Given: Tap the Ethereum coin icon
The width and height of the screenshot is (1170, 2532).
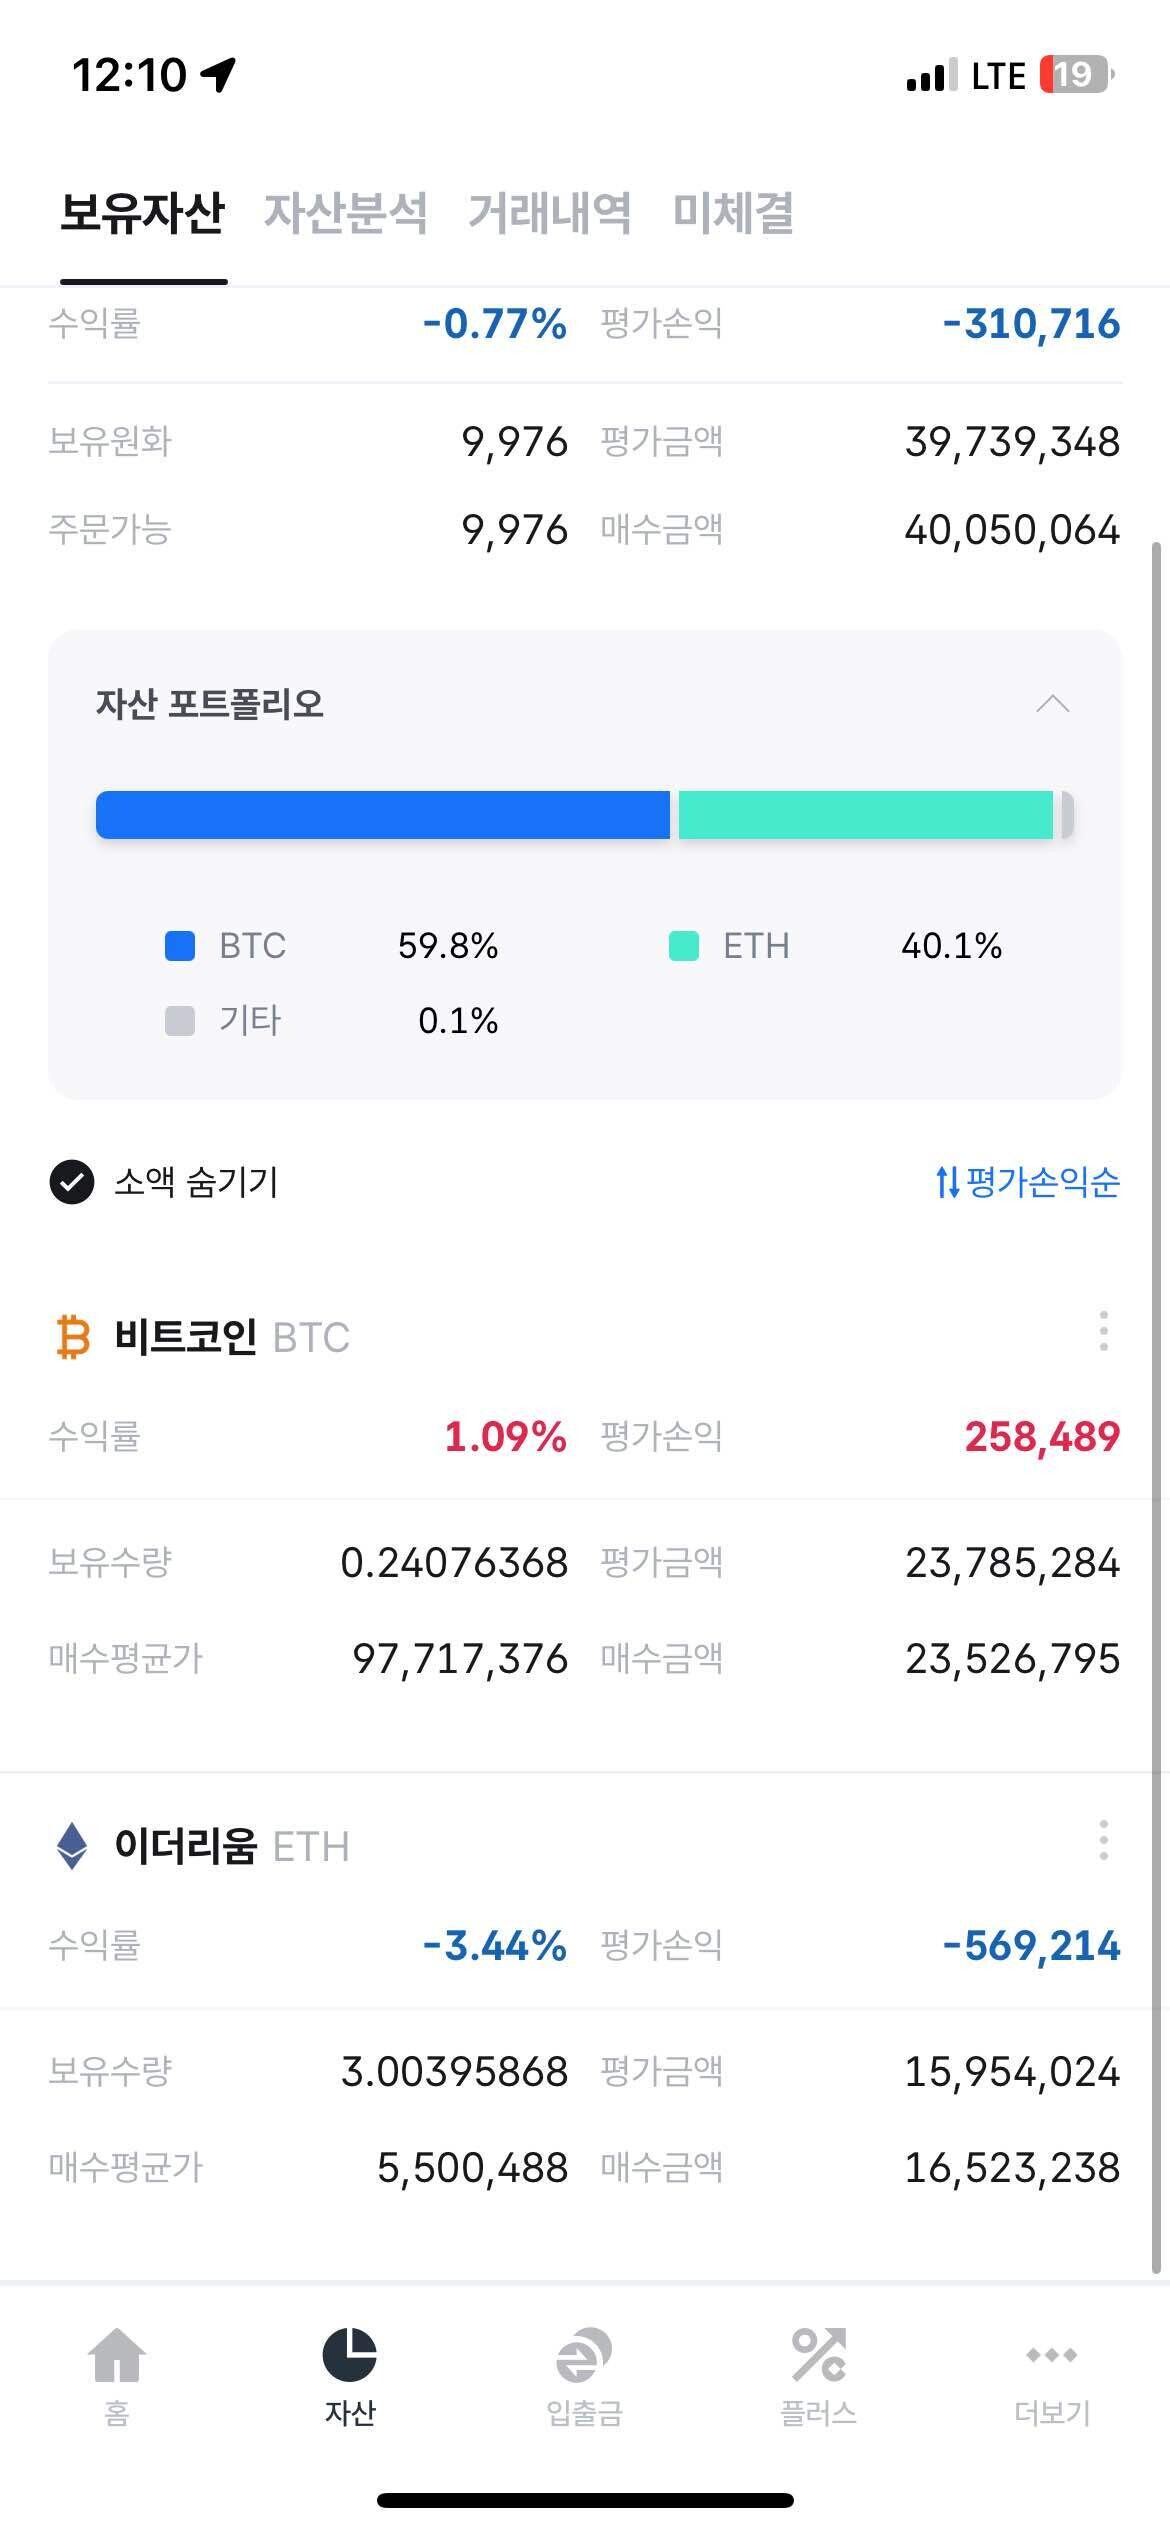Looking at the screenshot, I should pyautogui.click(x=70, y=1846).
